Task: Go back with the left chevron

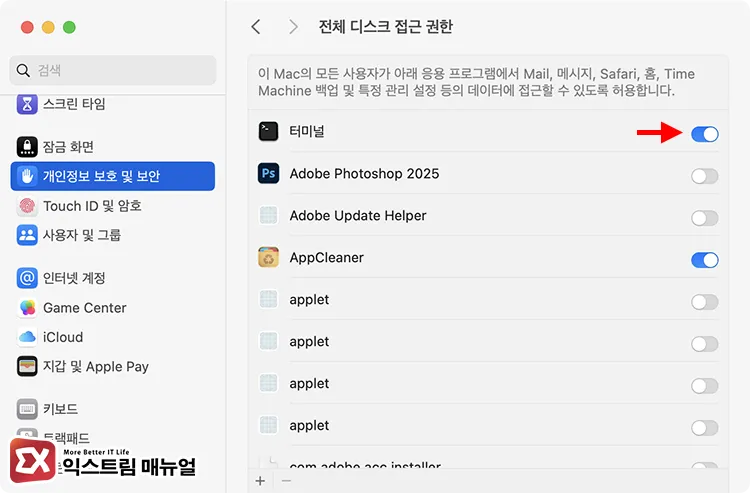Action: pos(256,27)
